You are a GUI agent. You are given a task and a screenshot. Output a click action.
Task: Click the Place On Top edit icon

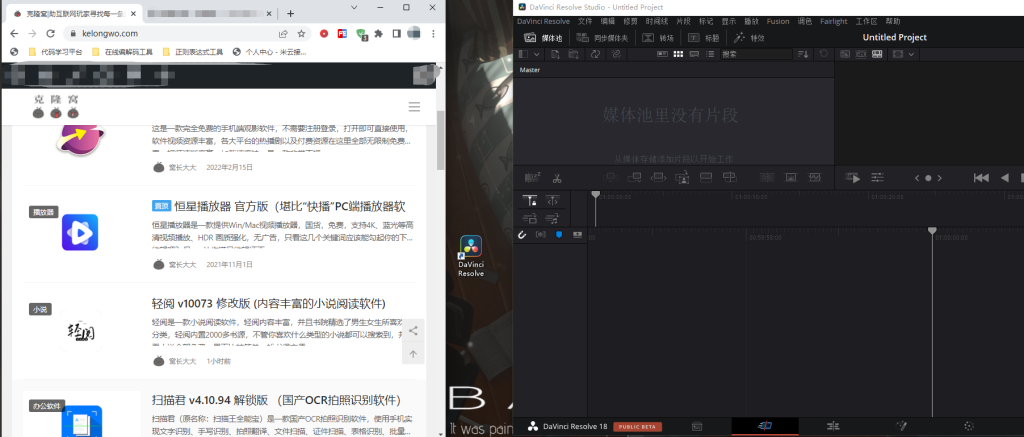coord(706,178)
